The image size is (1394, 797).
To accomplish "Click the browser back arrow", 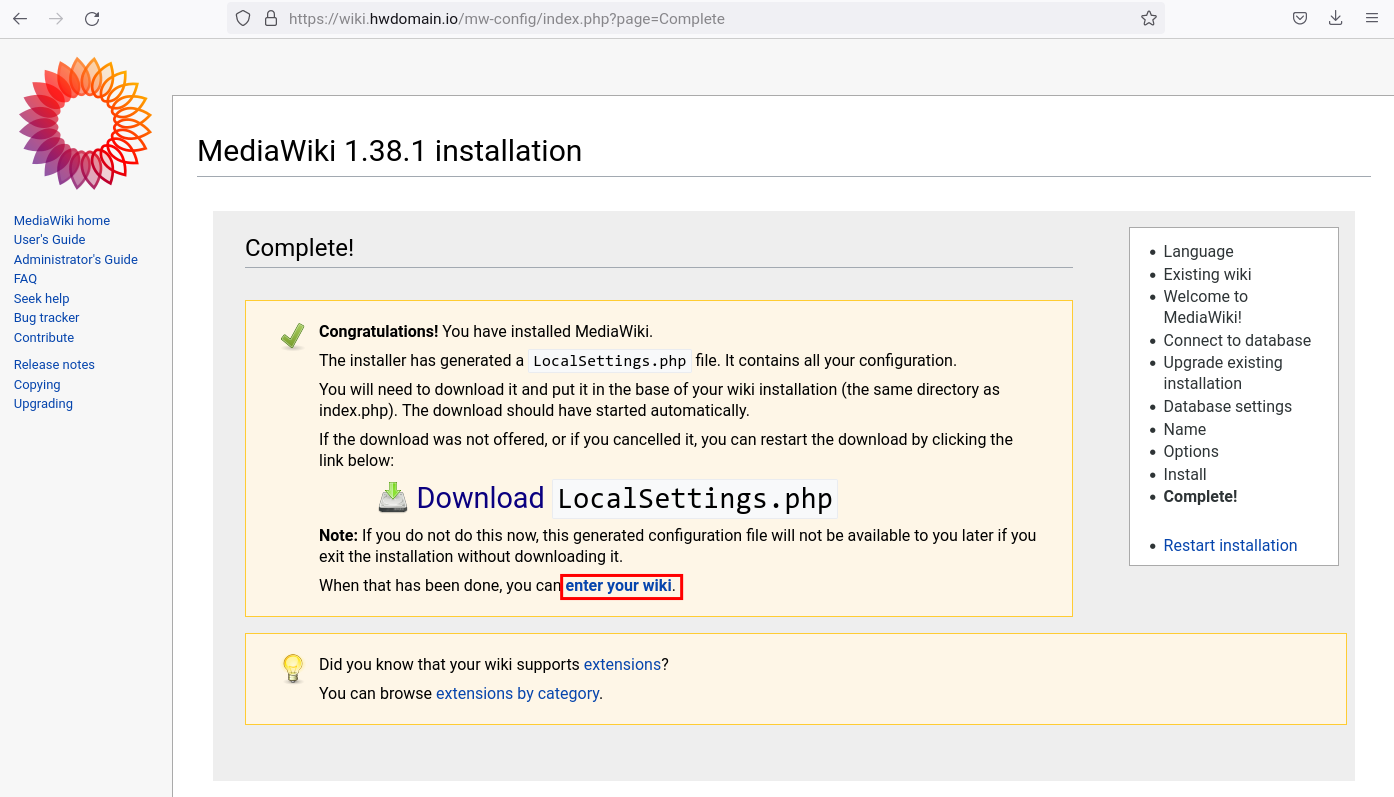I will point(20,18).
